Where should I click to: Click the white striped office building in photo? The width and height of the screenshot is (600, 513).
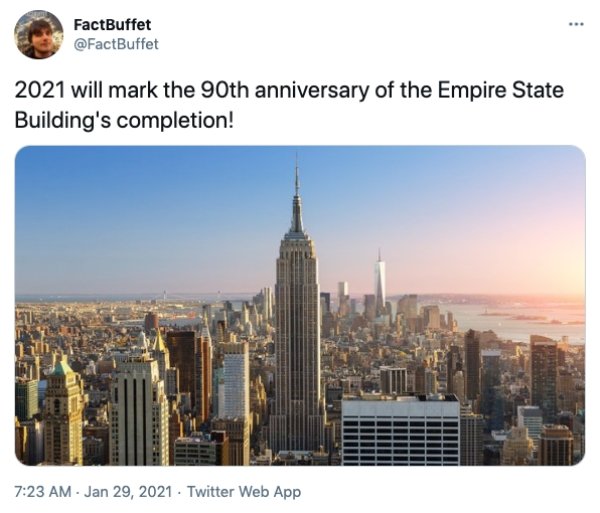click(x=400, y=431)
